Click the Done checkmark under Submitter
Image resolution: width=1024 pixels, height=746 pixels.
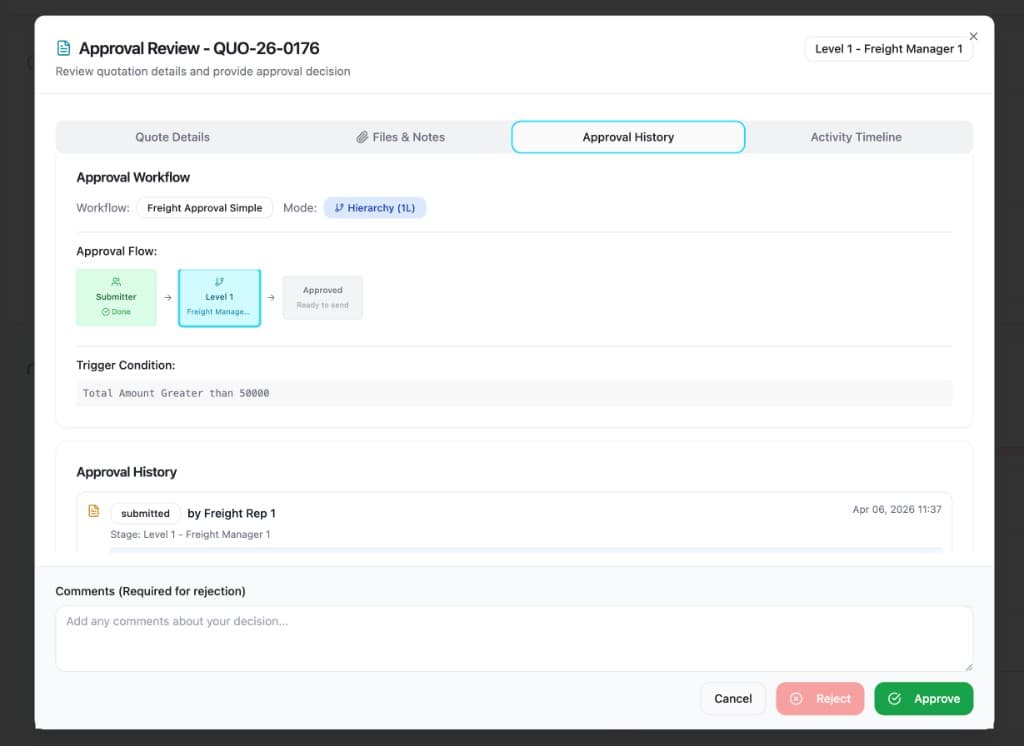coord(105,311)
